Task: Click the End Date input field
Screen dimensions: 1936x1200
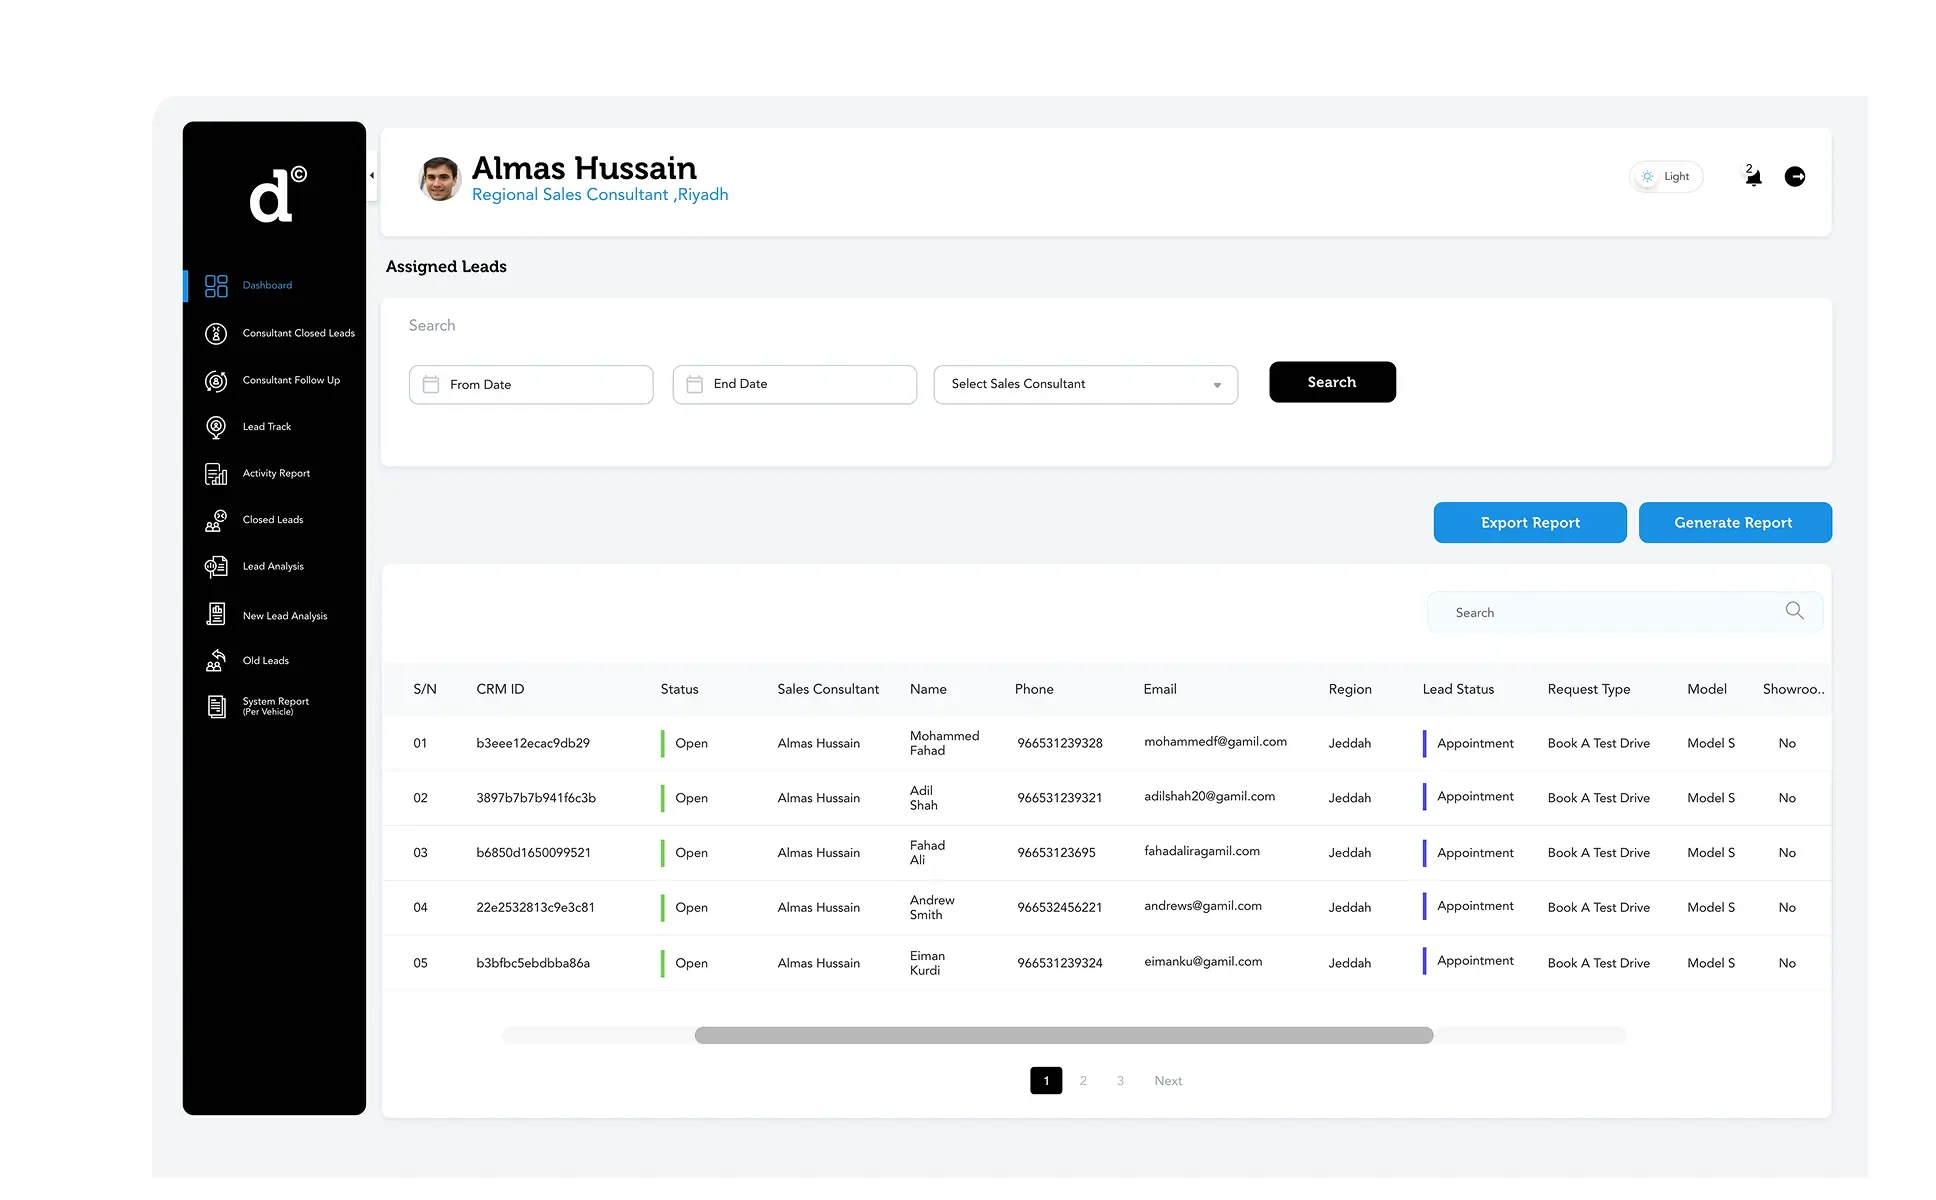Action: point(794,385)
